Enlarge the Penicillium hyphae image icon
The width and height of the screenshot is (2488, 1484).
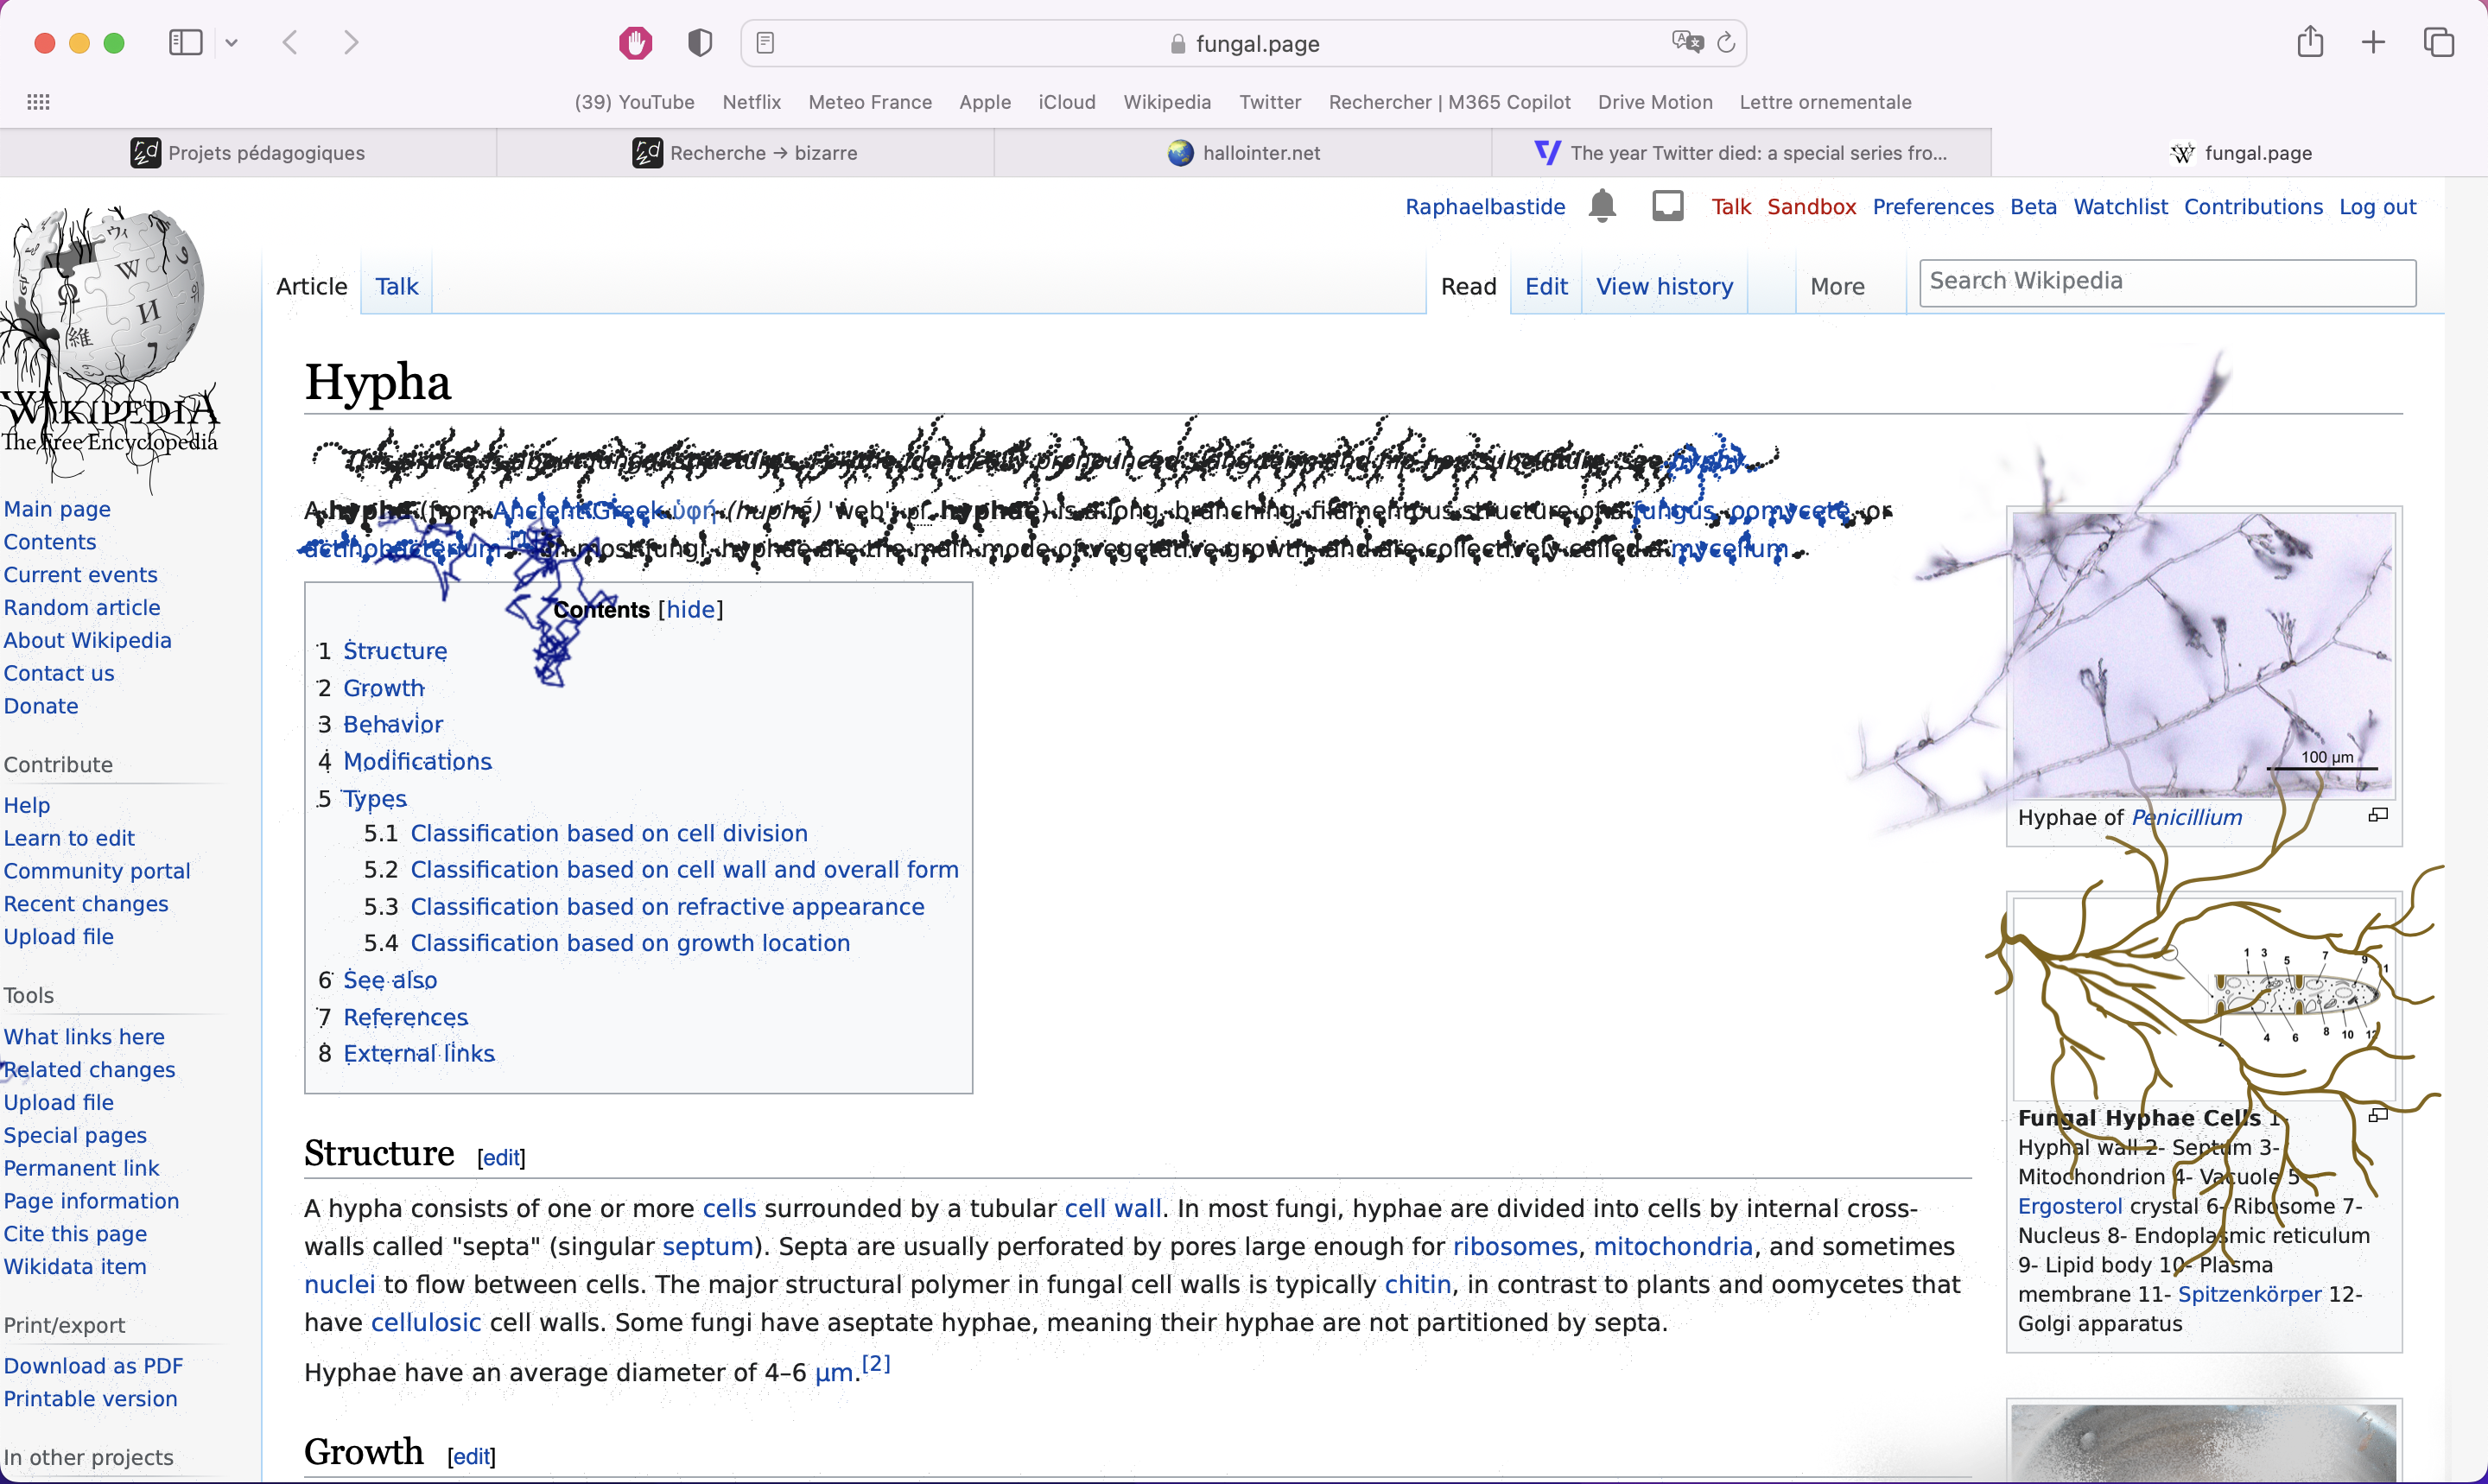pos(2378,816)
